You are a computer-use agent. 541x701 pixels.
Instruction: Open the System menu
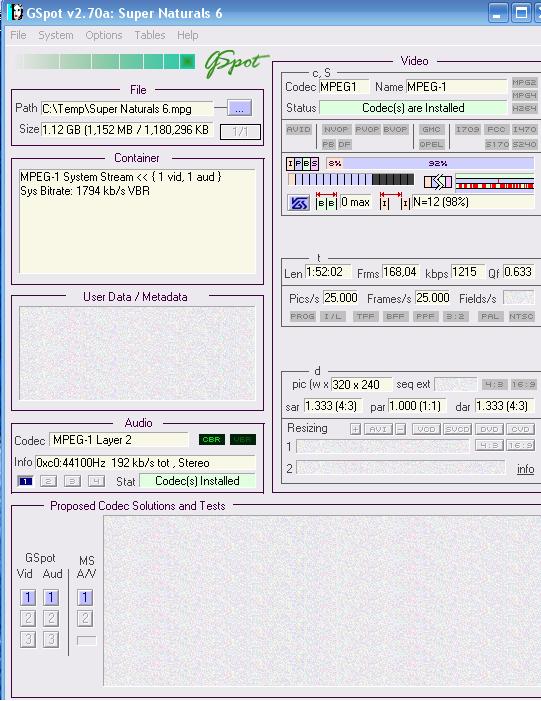[55, 35]
